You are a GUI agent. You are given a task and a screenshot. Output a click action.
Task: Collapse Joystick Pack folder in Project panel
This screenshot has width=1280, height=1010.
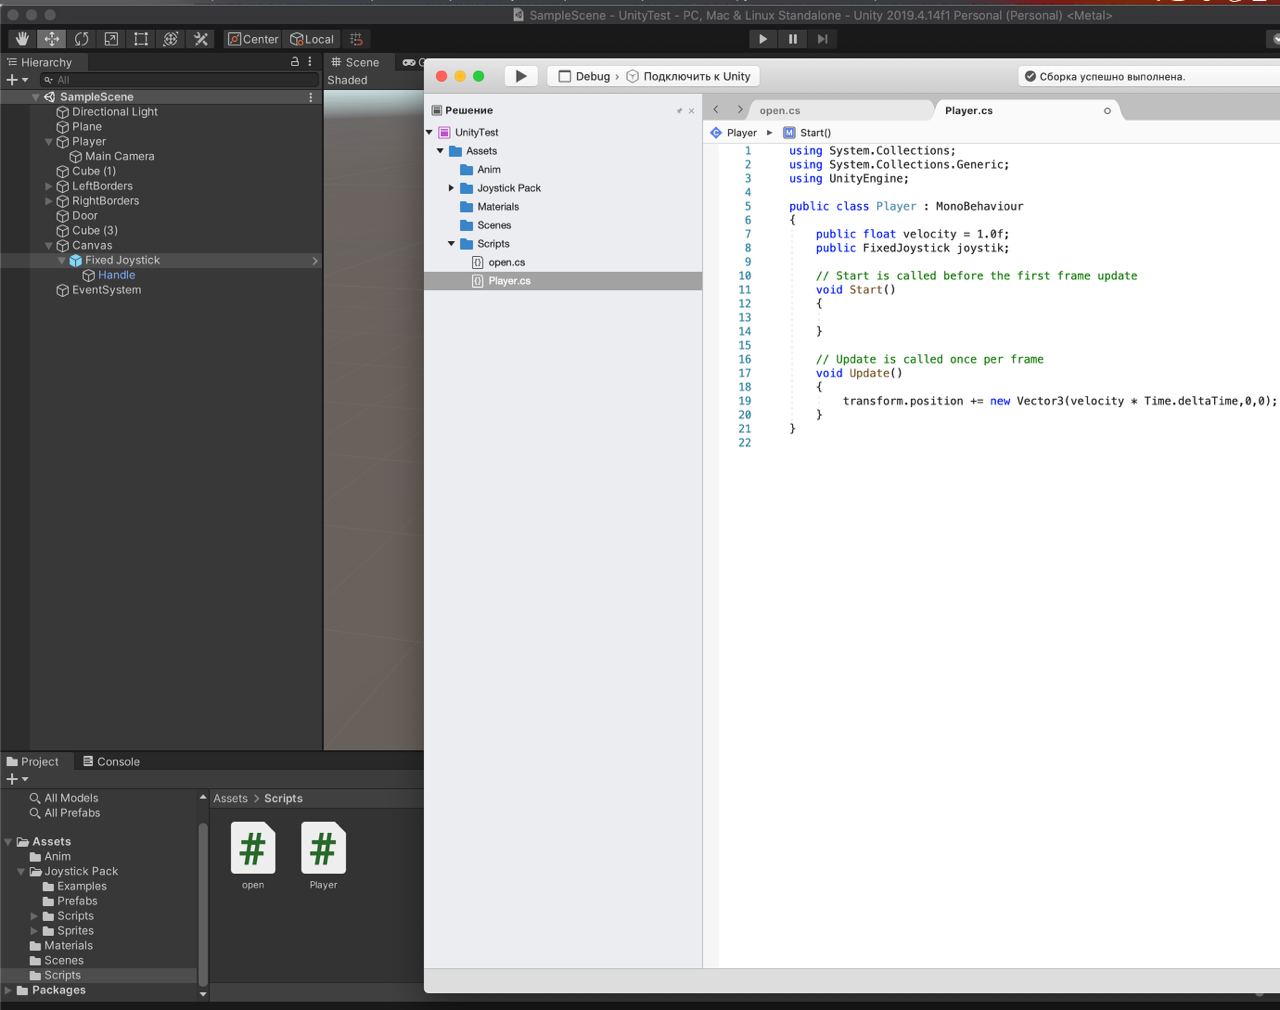22,872
